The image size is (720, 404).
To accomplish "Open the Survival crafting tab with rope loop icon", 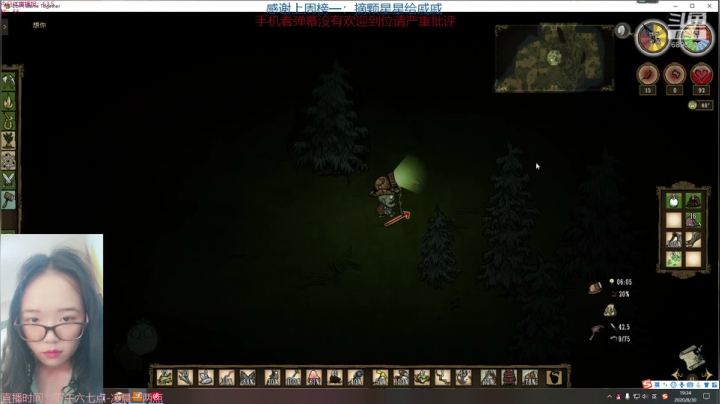I will pos(8,121).
